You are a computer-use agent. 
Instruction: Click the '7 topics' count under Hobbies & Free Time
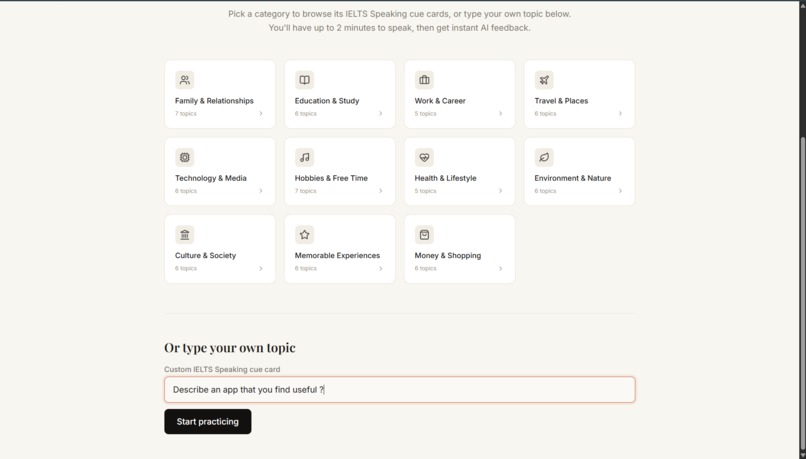coord(305,191)
